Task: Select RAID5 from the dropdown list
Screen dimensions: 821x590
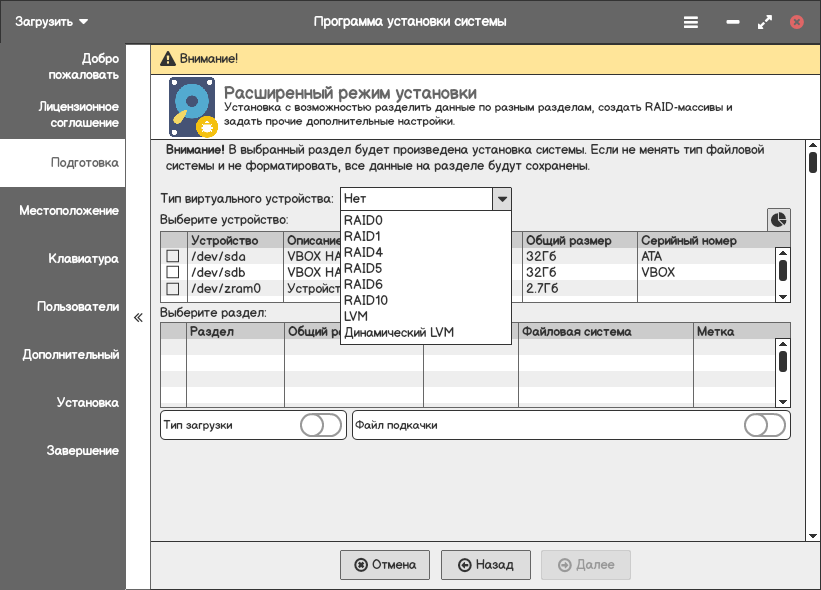Action: pyautogui.click(x=363, y=268)
